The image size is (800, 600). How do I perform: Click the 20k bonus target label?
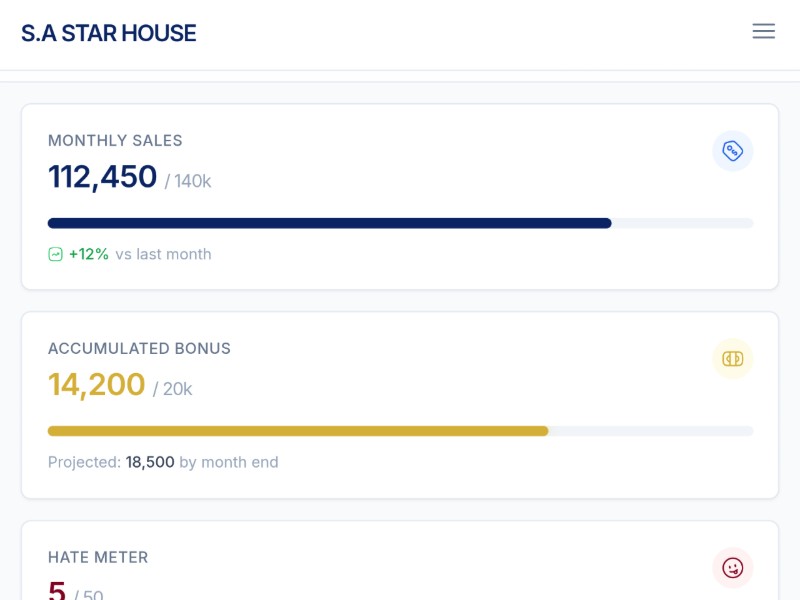[175, 389]
